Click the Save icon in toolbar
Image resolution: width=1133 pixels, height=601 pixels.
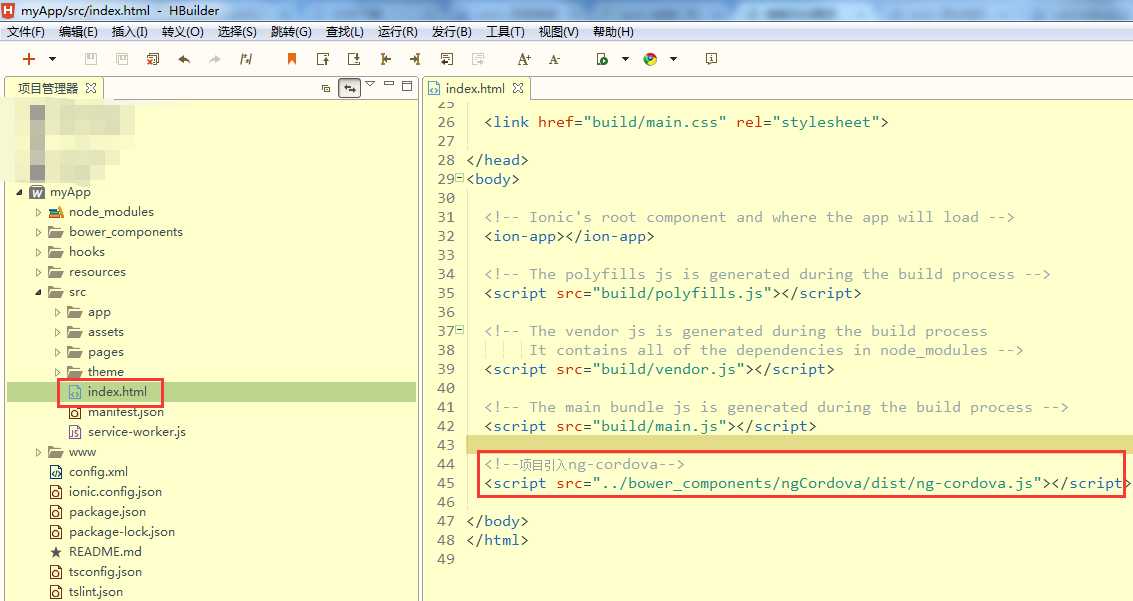[x=91, y=59]
